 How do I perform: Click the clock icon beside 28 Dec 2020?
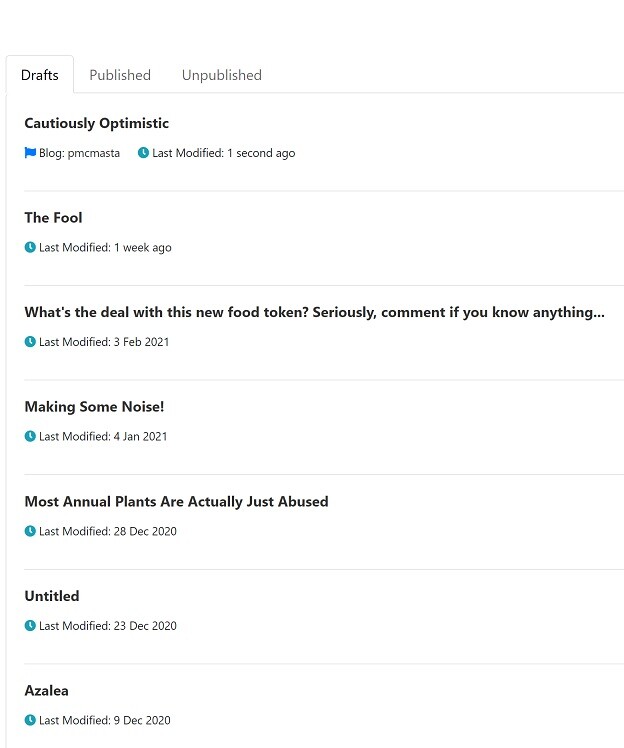tap(30, 531)
